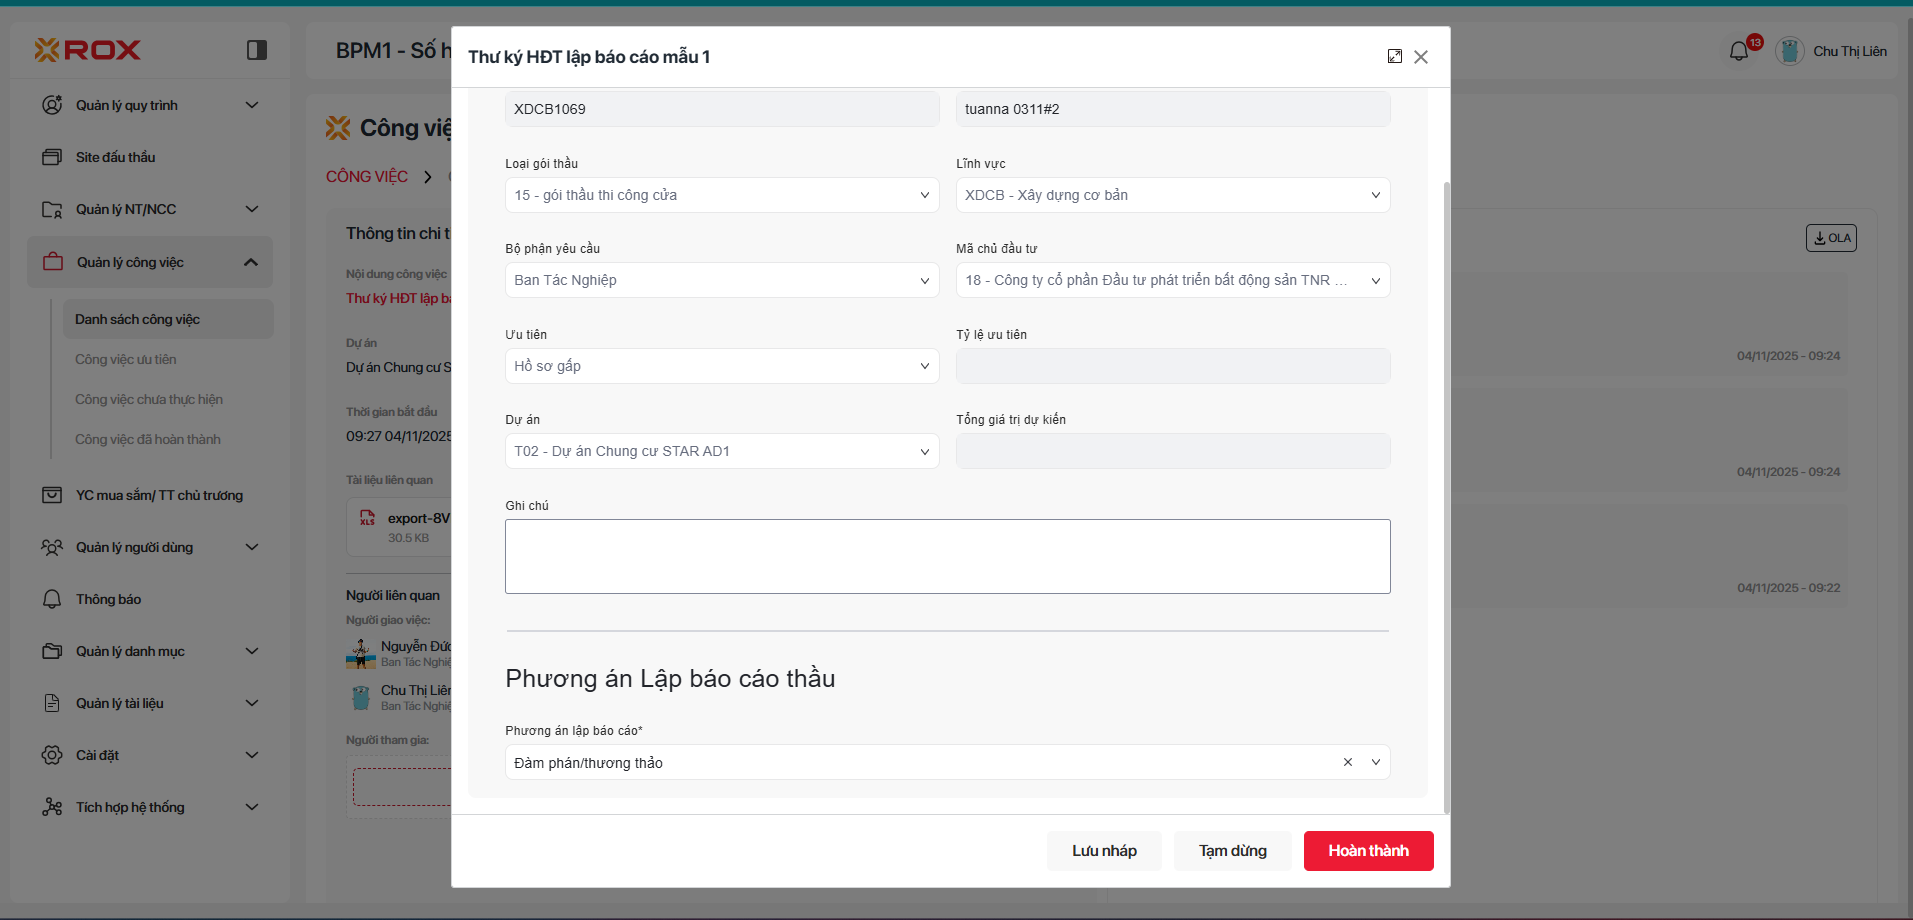Close the Thư ký HĐT dialog
The width and height of the screenshot is (1913, 920).
[x=1421, y=57]
